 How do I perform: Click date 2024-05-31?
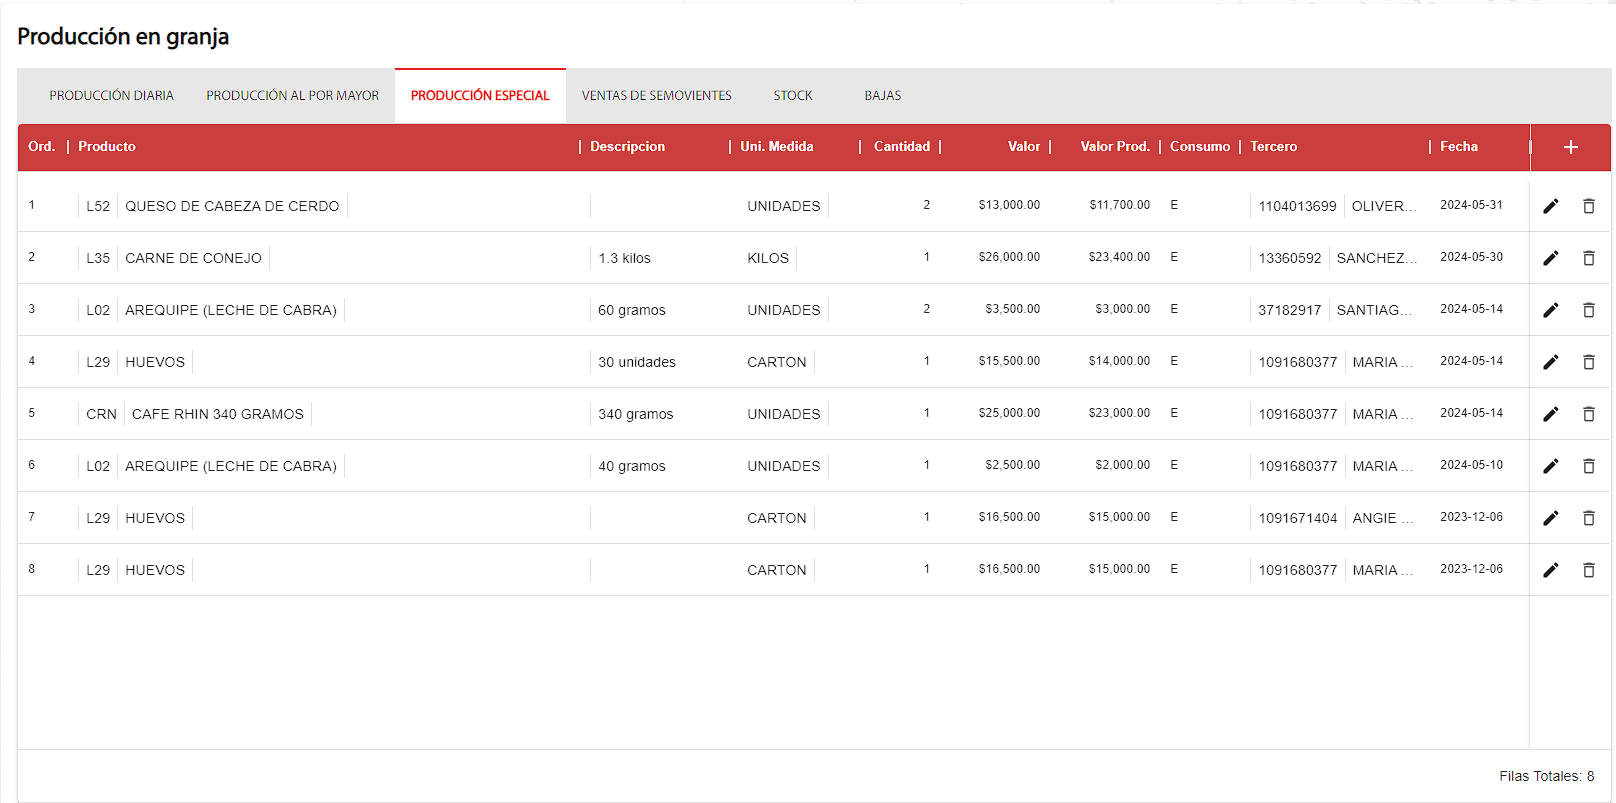tap(1471, 205)
